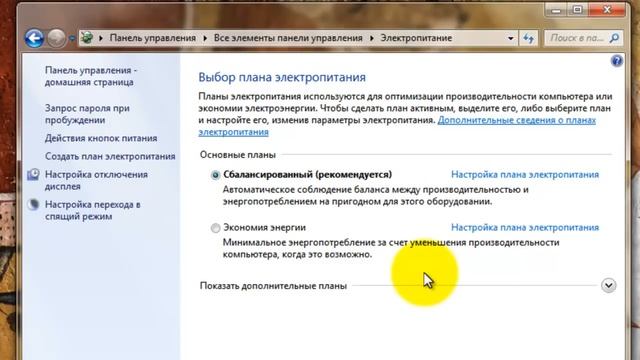Open 'Настройка отключения дисплея' link
Viewport: 640px width, 360px height.
pyautogui.click(x=96, y=180)
